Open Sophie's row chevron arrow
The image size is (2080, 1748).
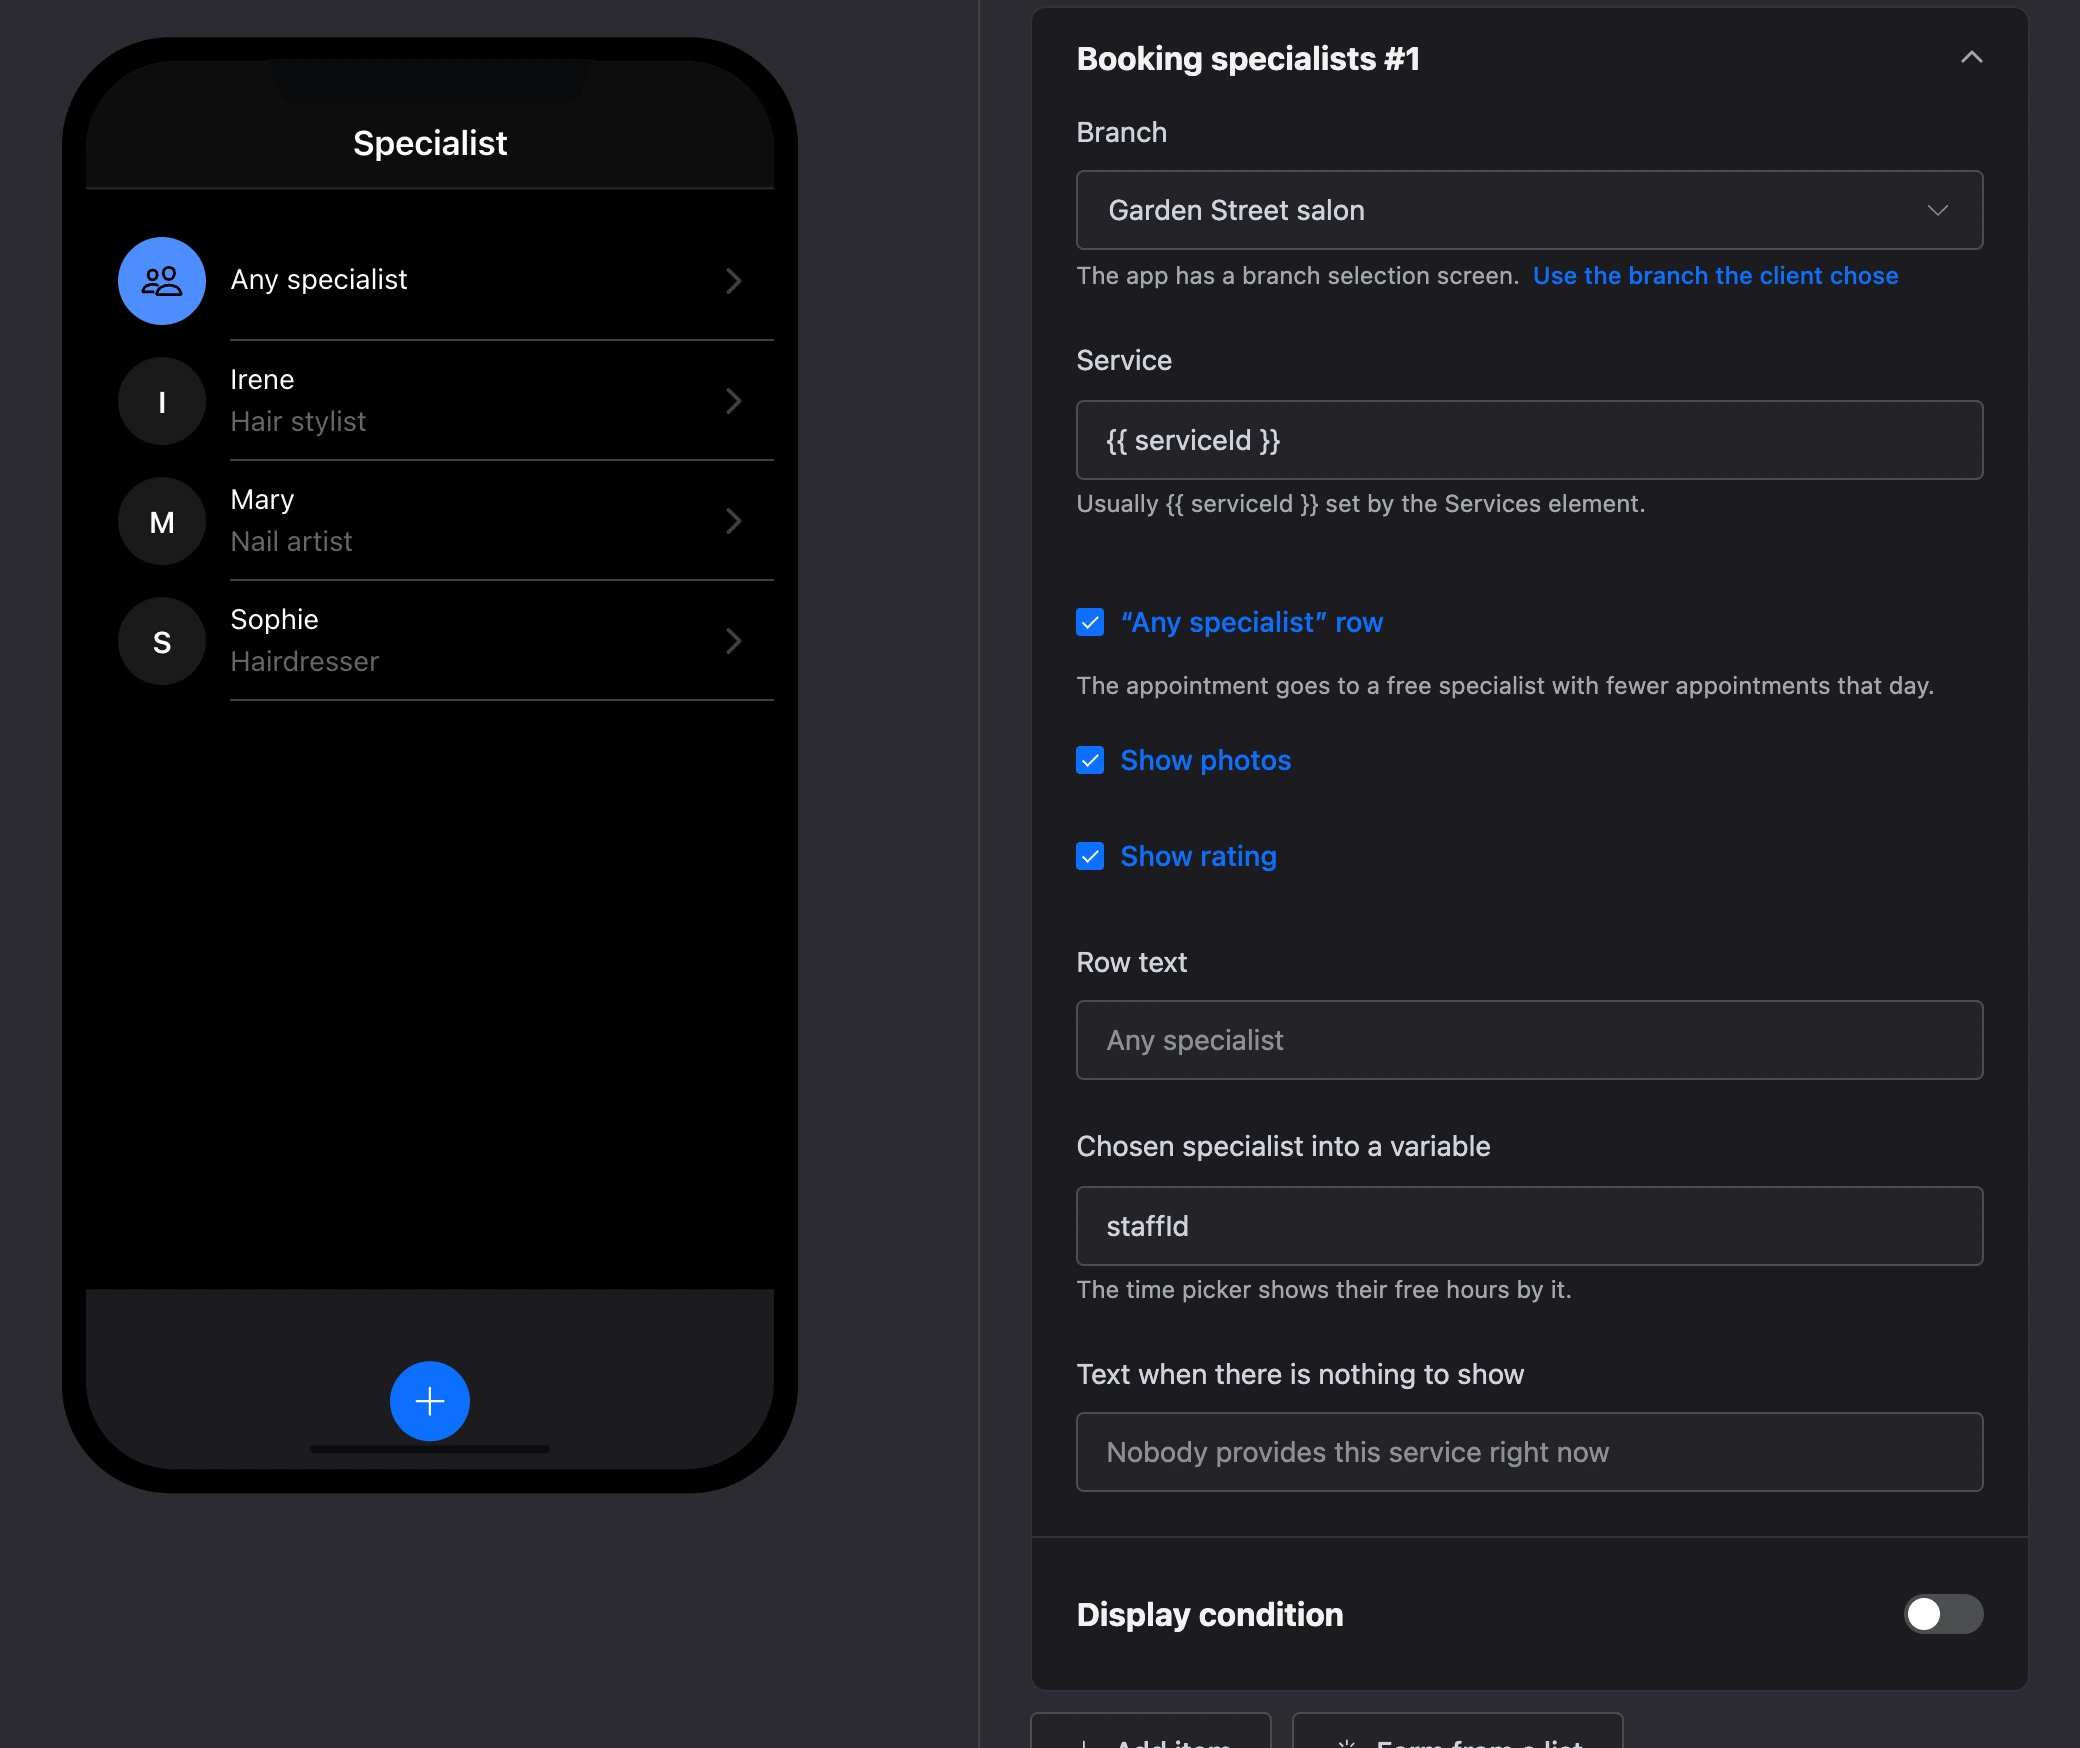734,641
